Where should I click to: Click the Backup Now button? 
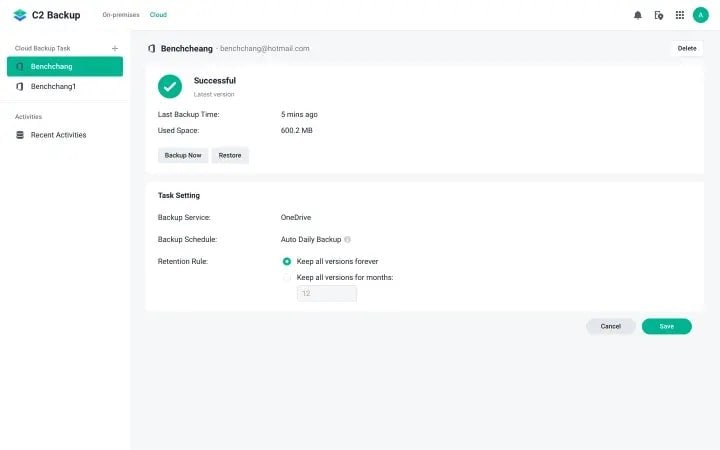[183, 155]
